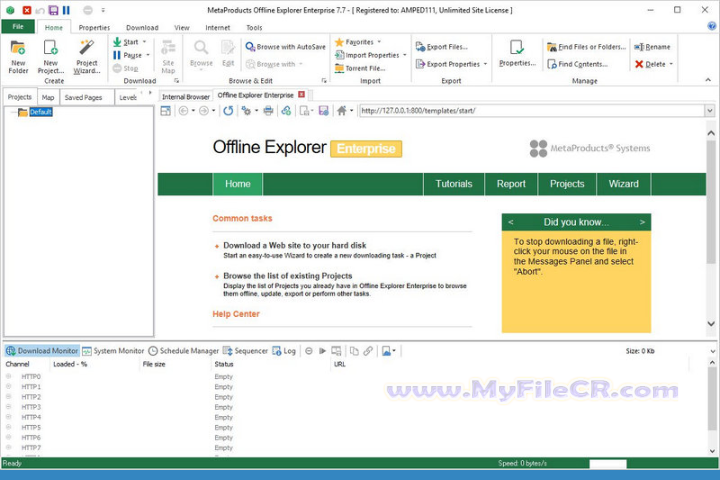Create a New Folder from the ribbon

18,56
